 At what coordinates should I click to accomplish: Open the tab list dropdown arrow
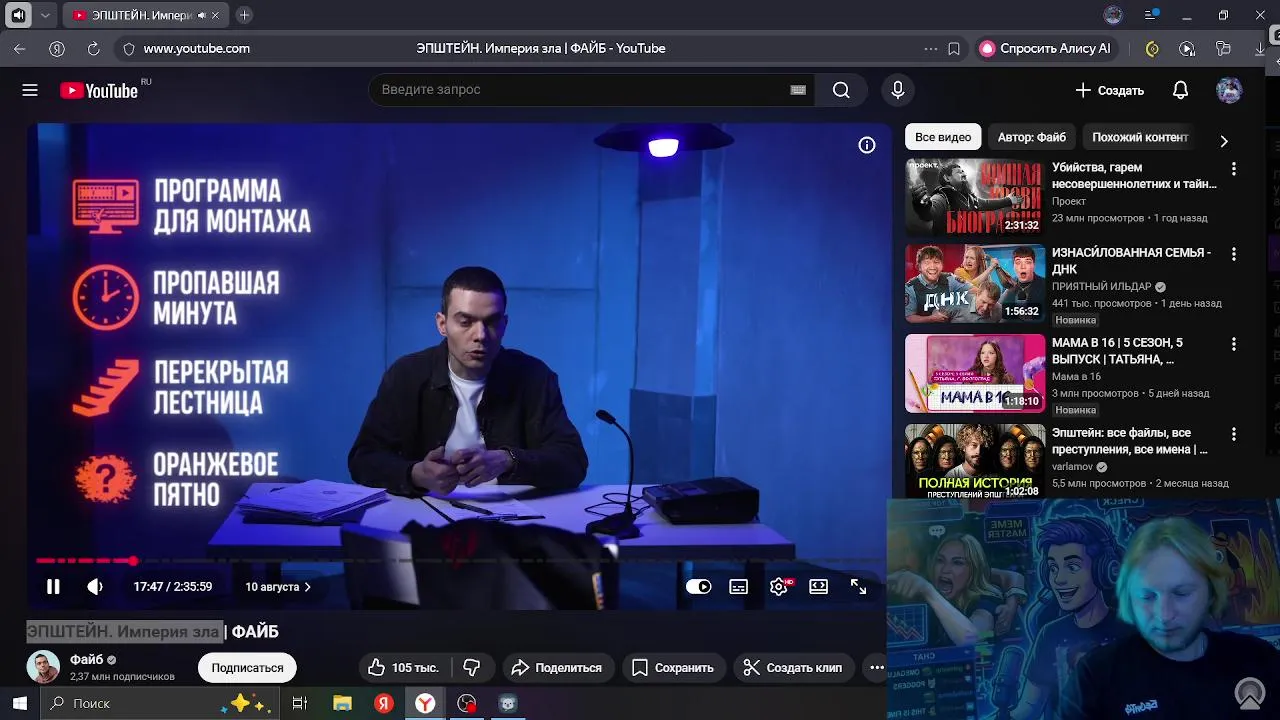pyautogui.click(x=45, y=15)
